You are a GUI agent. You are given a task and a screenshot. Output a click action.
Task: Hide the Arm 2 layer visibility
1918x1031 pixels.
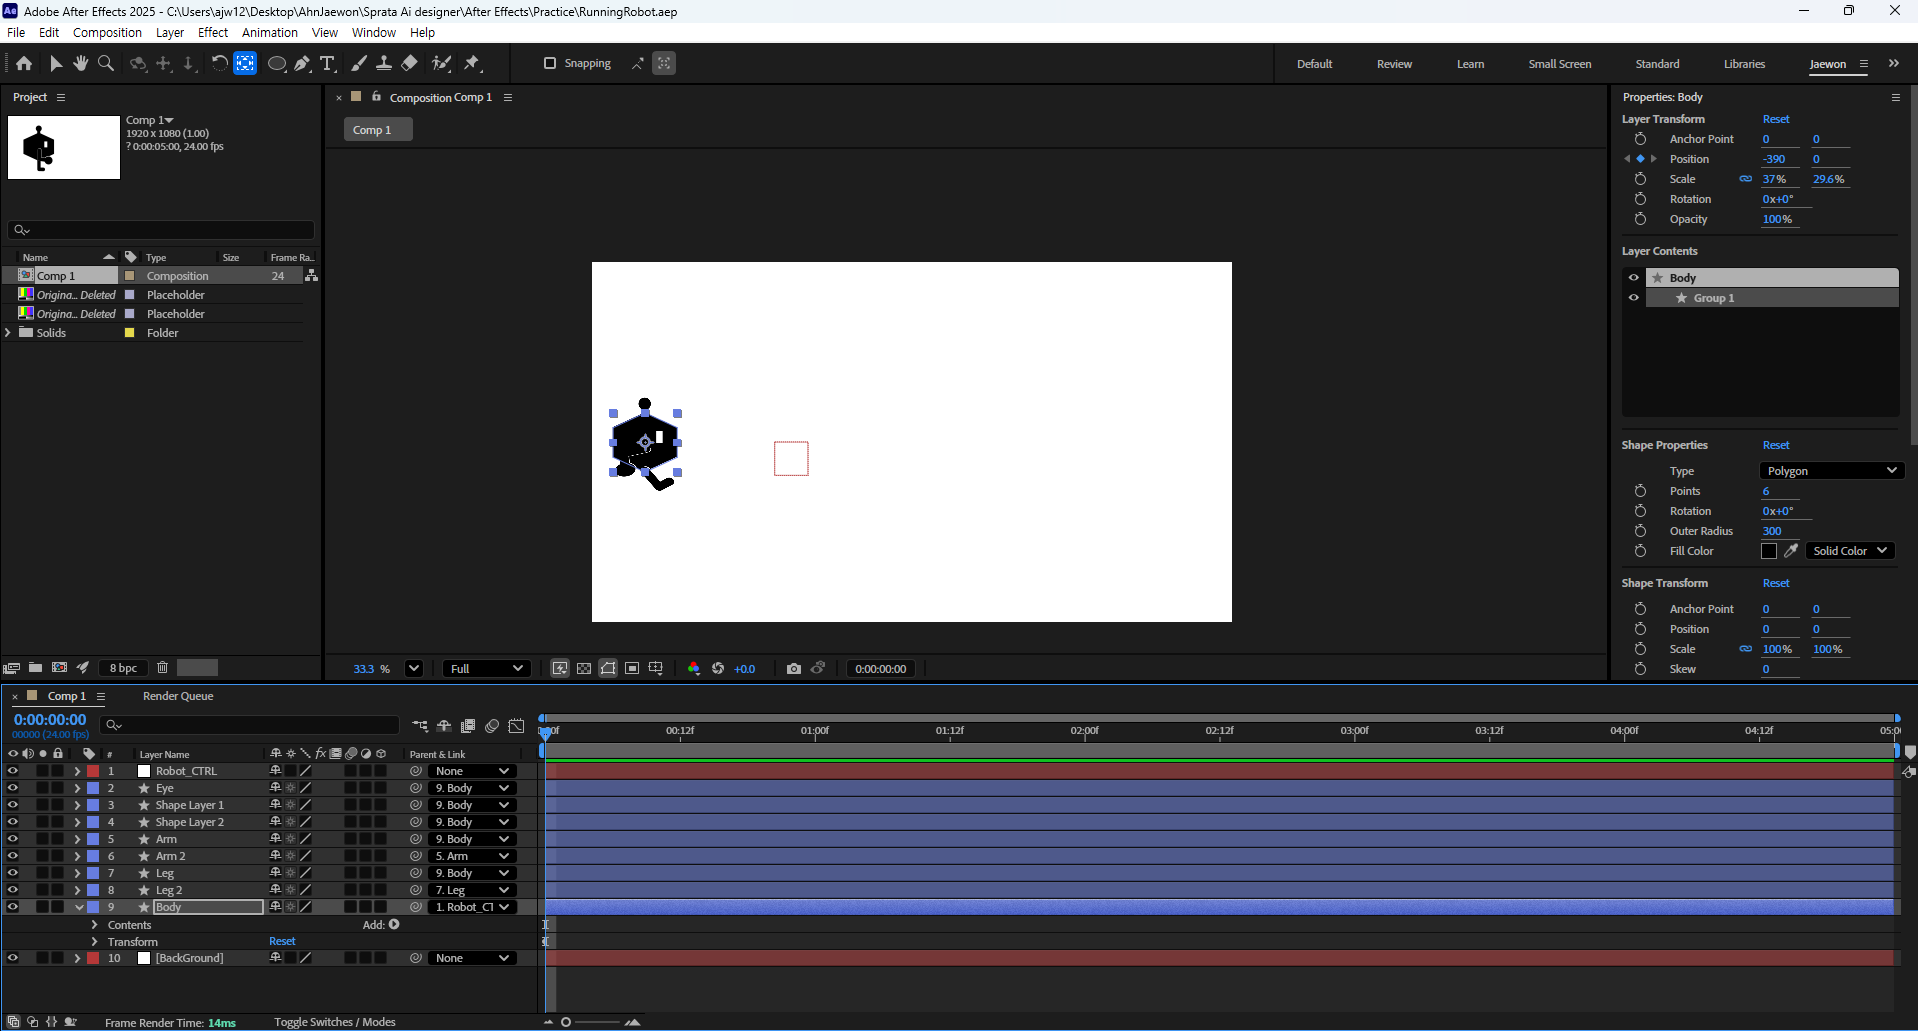pyautogui.click(x=12, y=856)
